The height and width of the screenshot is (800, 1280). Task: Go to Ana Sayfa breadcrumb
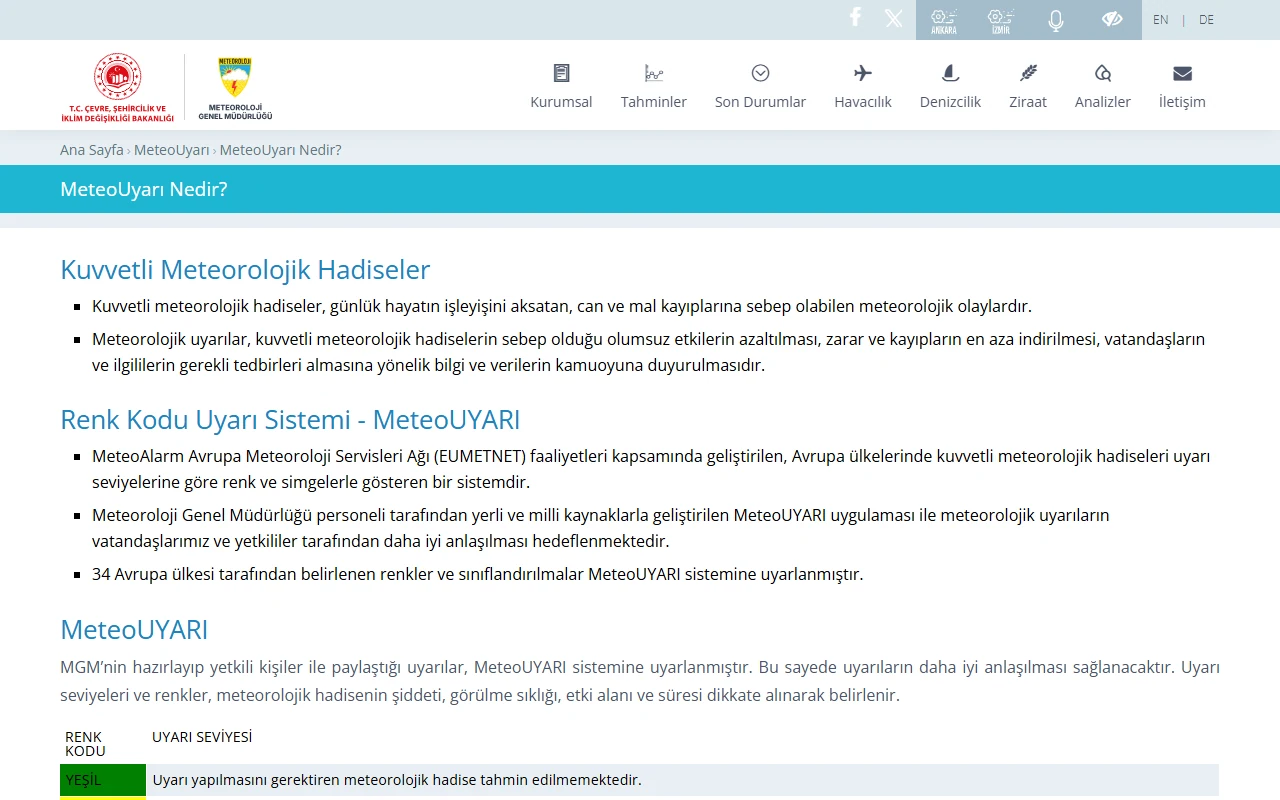pyautogui.click(x=92, y=150)
